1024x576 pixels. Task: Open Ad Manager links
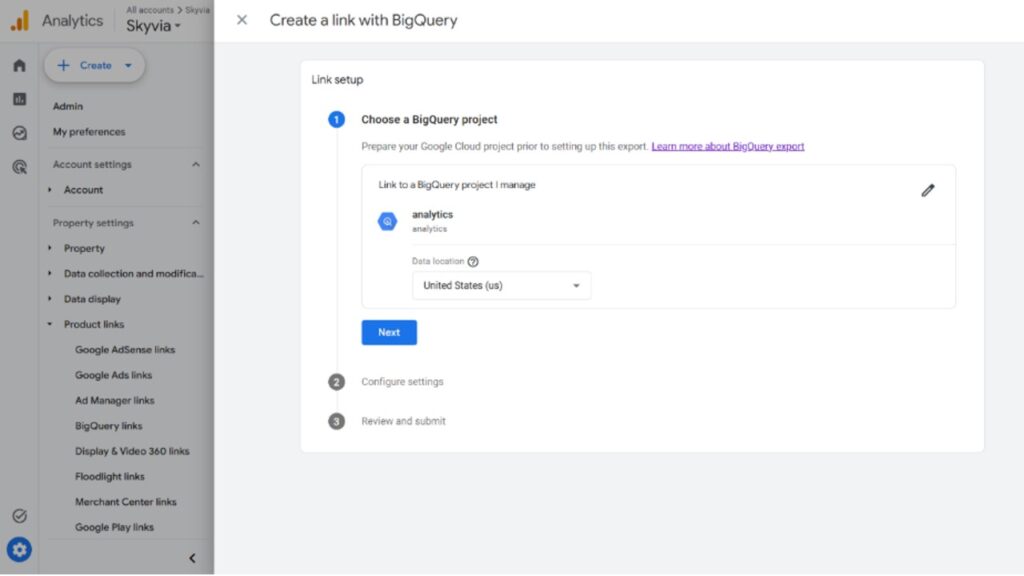click(x=114, y=400)
